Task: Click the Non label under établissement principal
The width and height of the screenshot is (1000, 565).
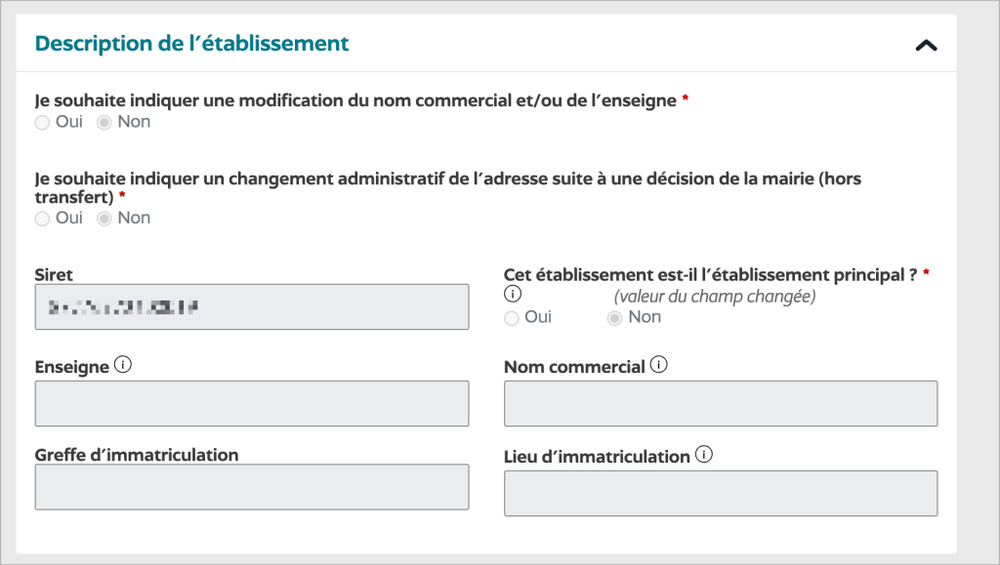Action: point(645,317)
